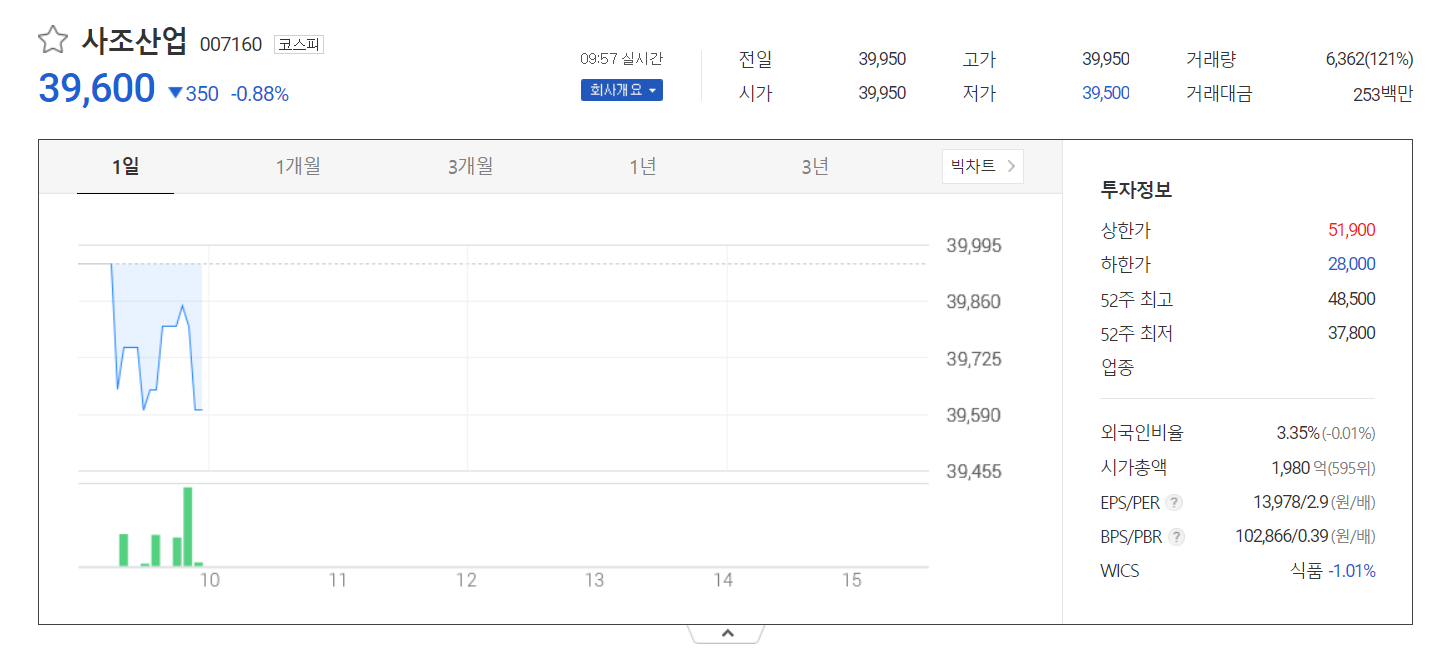This screenshot has height=652, width=1440.
Task: Click the 시가 value 39,950
Action: 882,94
